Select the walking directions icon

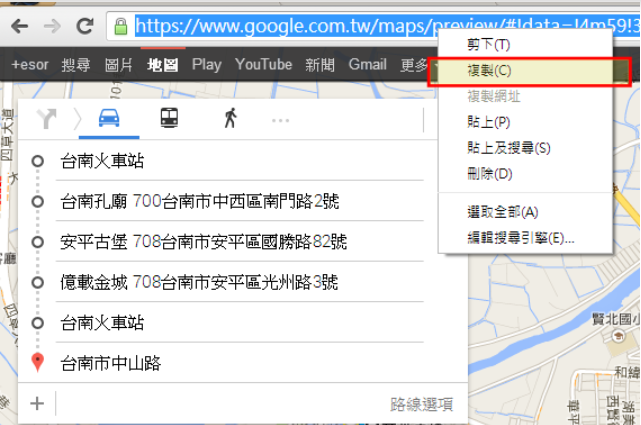coord(231,119)
